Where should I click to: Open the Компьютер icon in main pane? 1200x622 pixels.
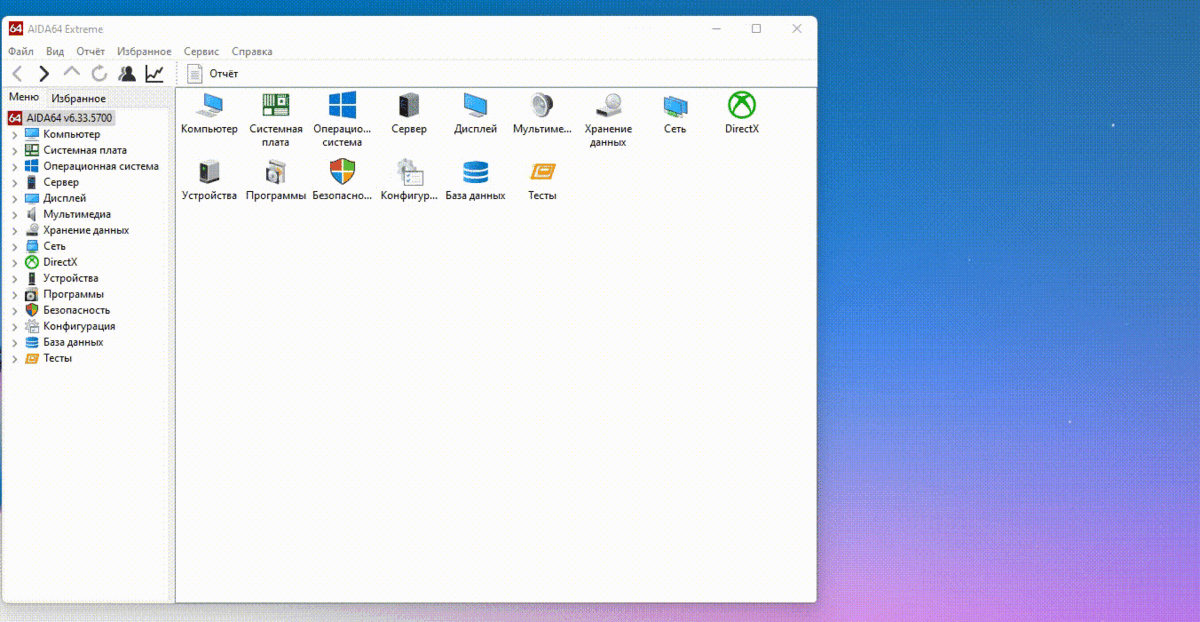pos(209,105)
